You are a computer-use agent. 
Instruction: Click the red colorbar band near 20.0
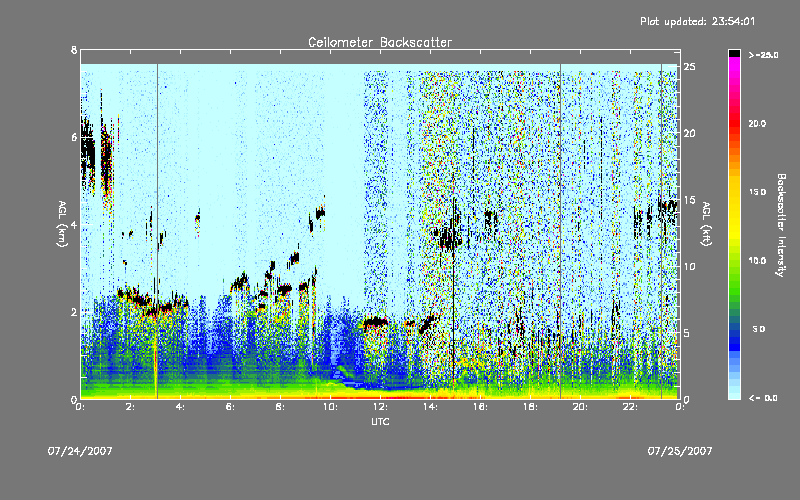(x=734, y=123)
